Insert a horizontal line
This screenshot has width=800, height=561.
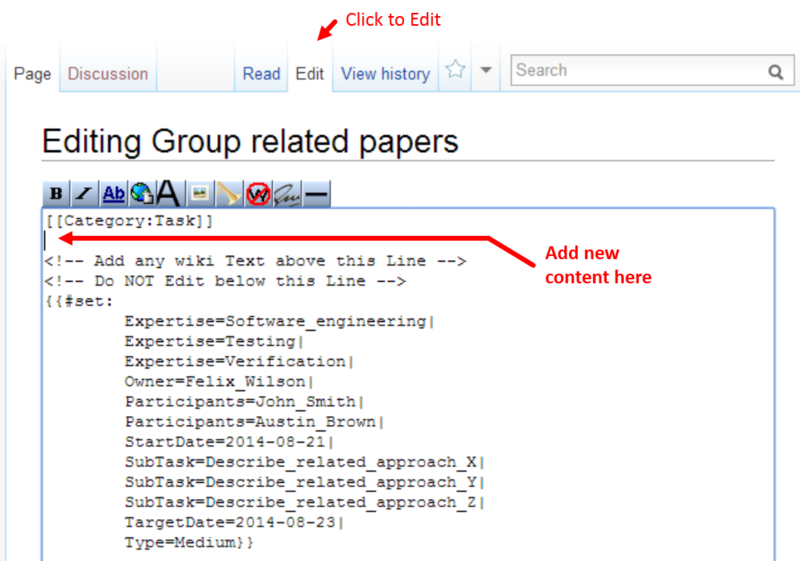[316, 194]
